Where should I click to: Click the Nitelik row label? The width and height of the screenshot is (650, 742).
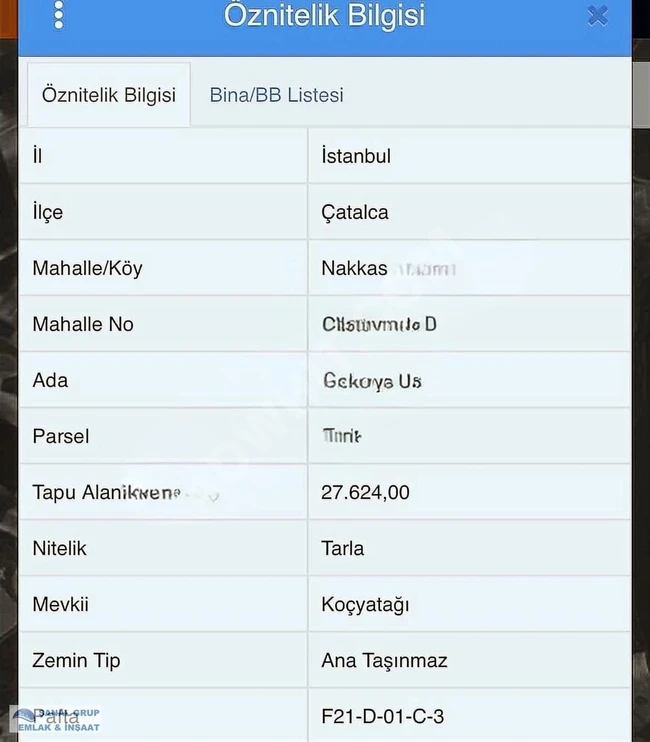59,548
